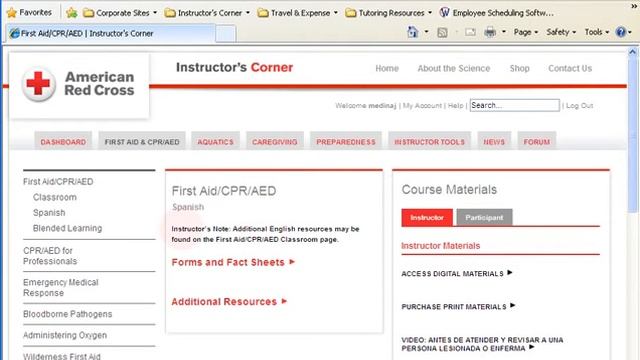Click the browser Help icon

[x=621, y=32]
